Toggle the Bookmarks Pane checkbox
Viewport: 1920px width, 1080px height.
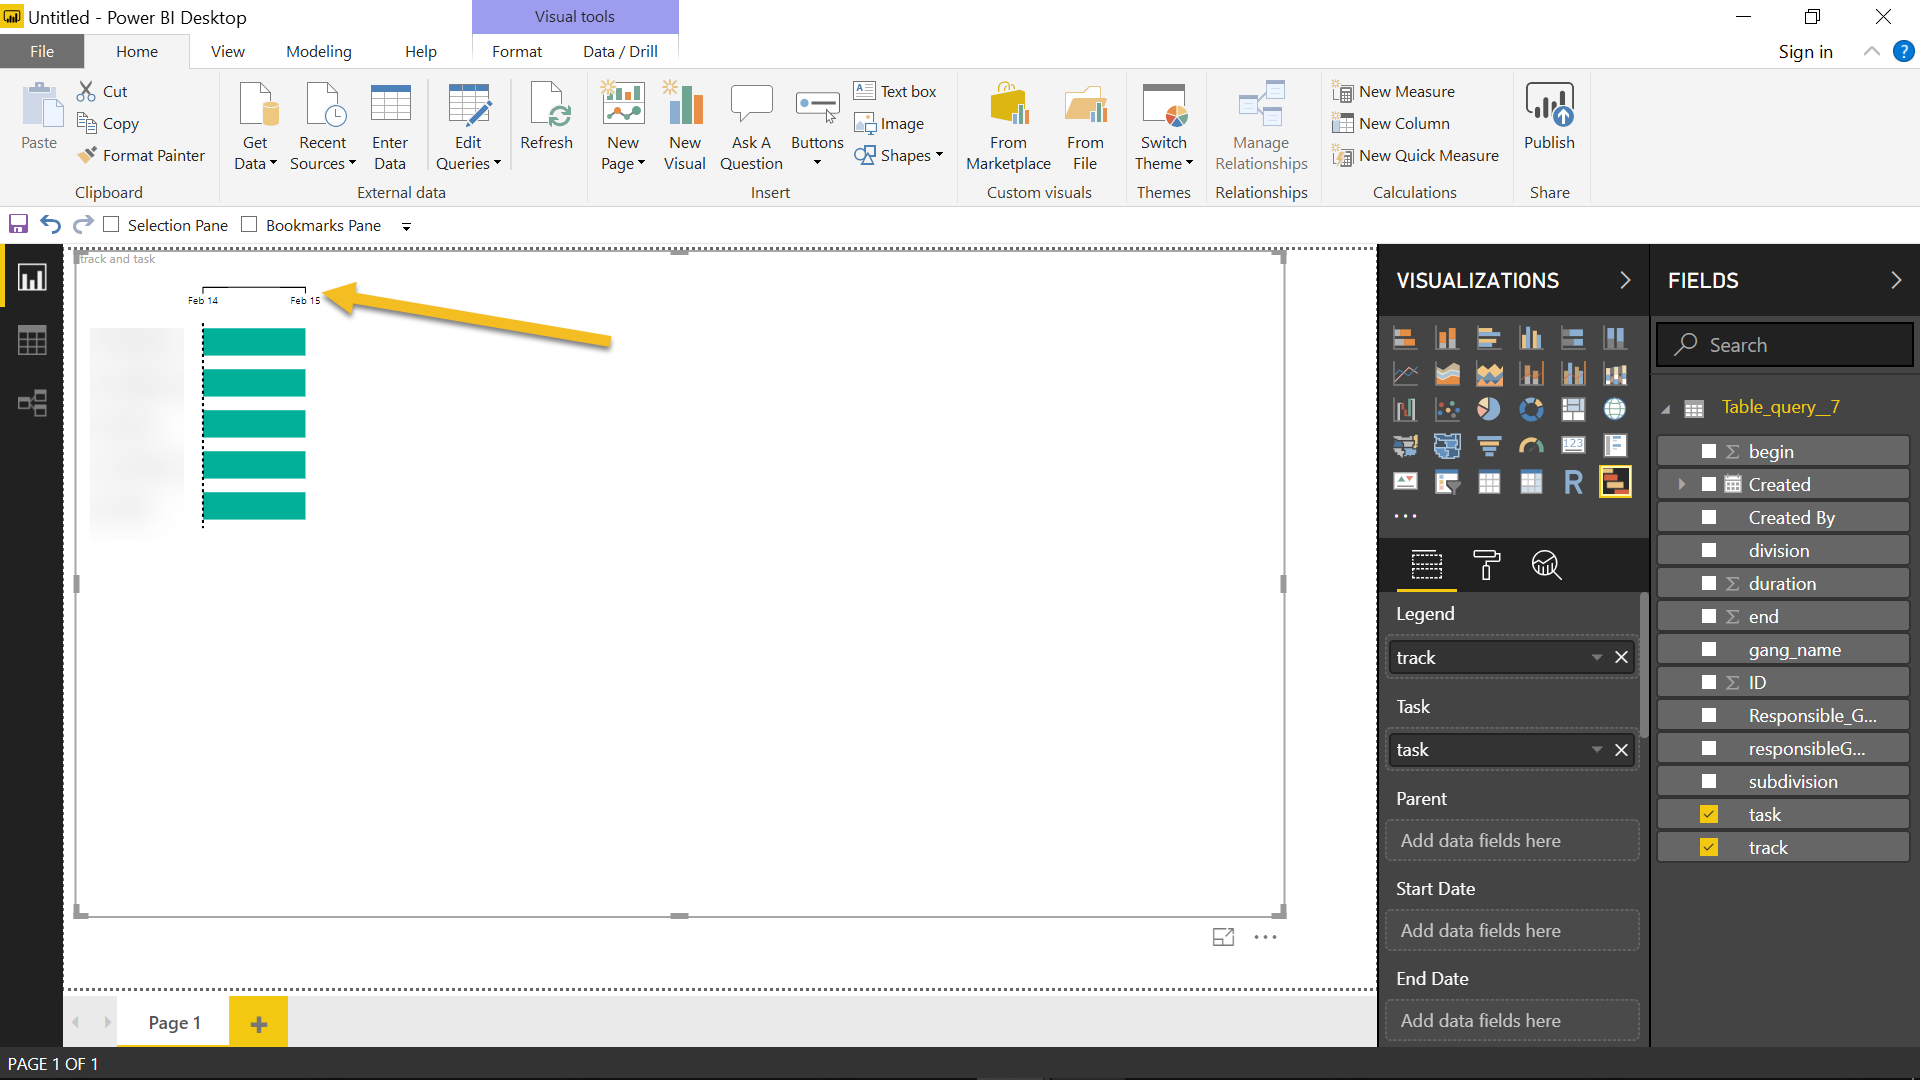(x=250, y=225)
